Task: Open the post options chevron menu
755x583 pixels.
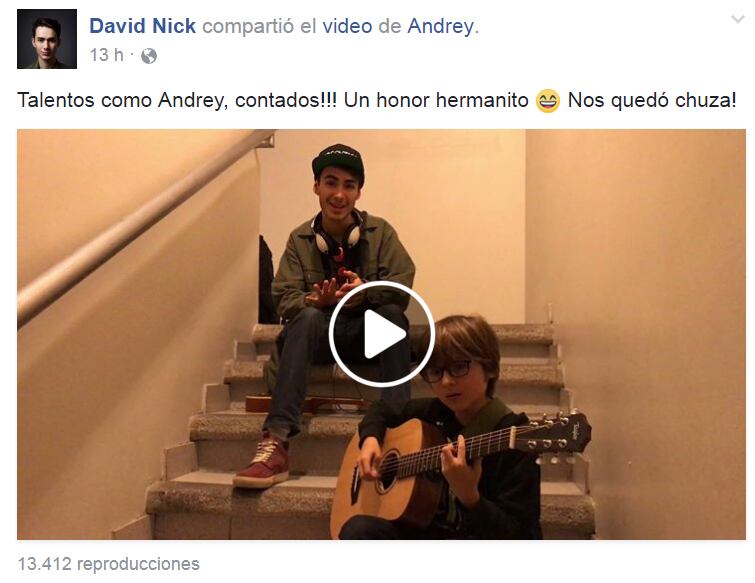Action: [x=738, y=19]
